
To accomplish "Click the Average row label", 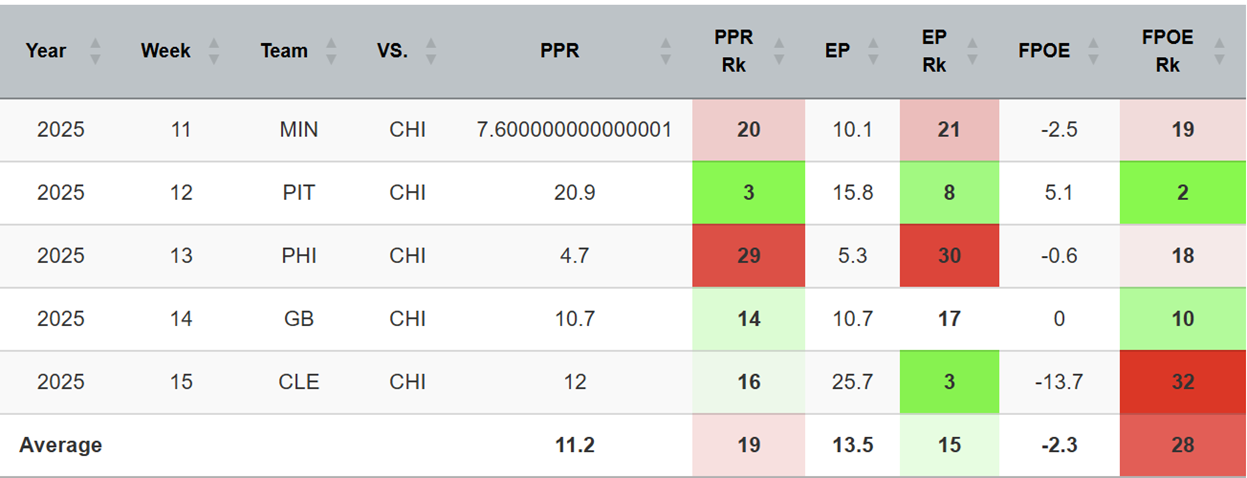I will coord(60,445).
